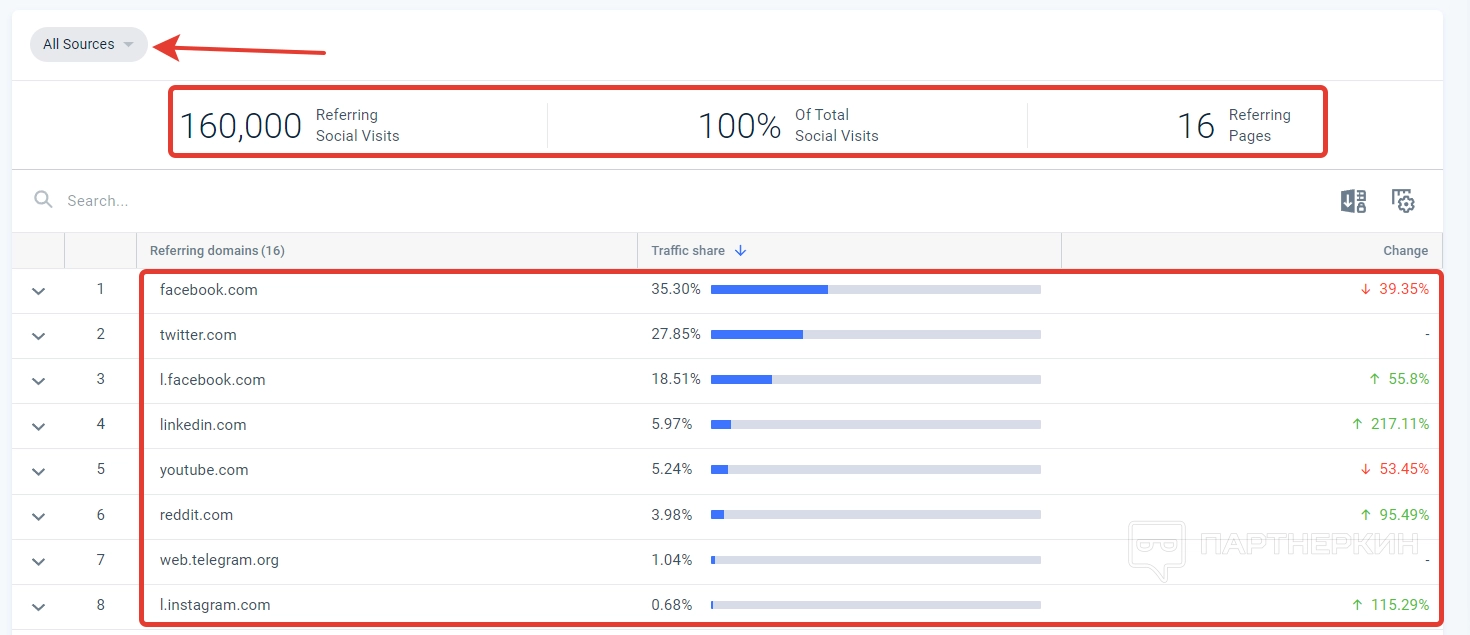Open the table column settings icon
1470x635 pixels.
1403,201
